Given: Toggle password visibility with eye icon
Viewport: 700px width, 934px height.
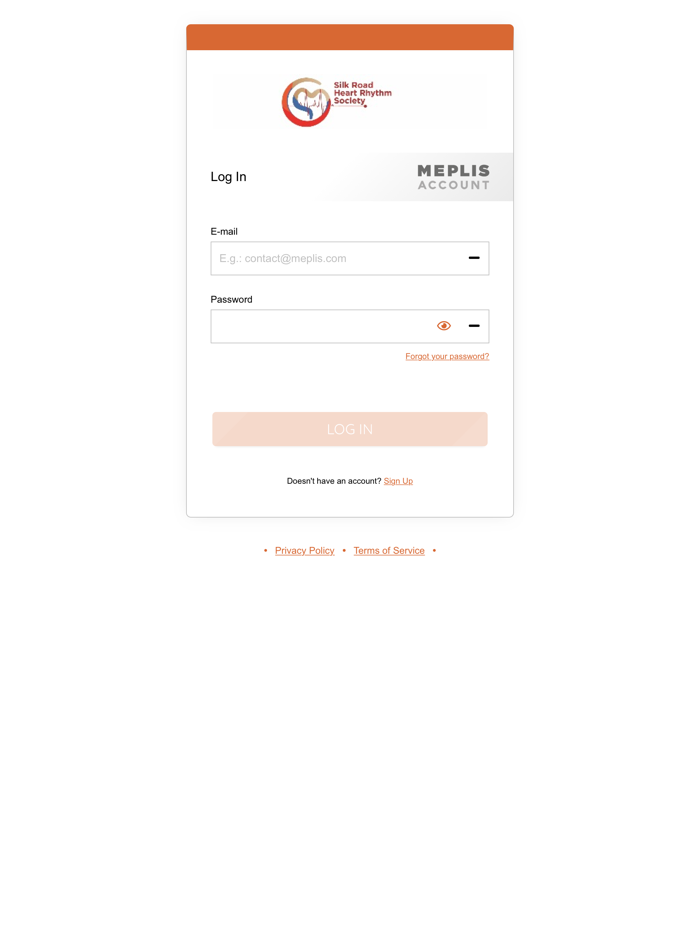Looking at the screenshot, I should point(444,326).
